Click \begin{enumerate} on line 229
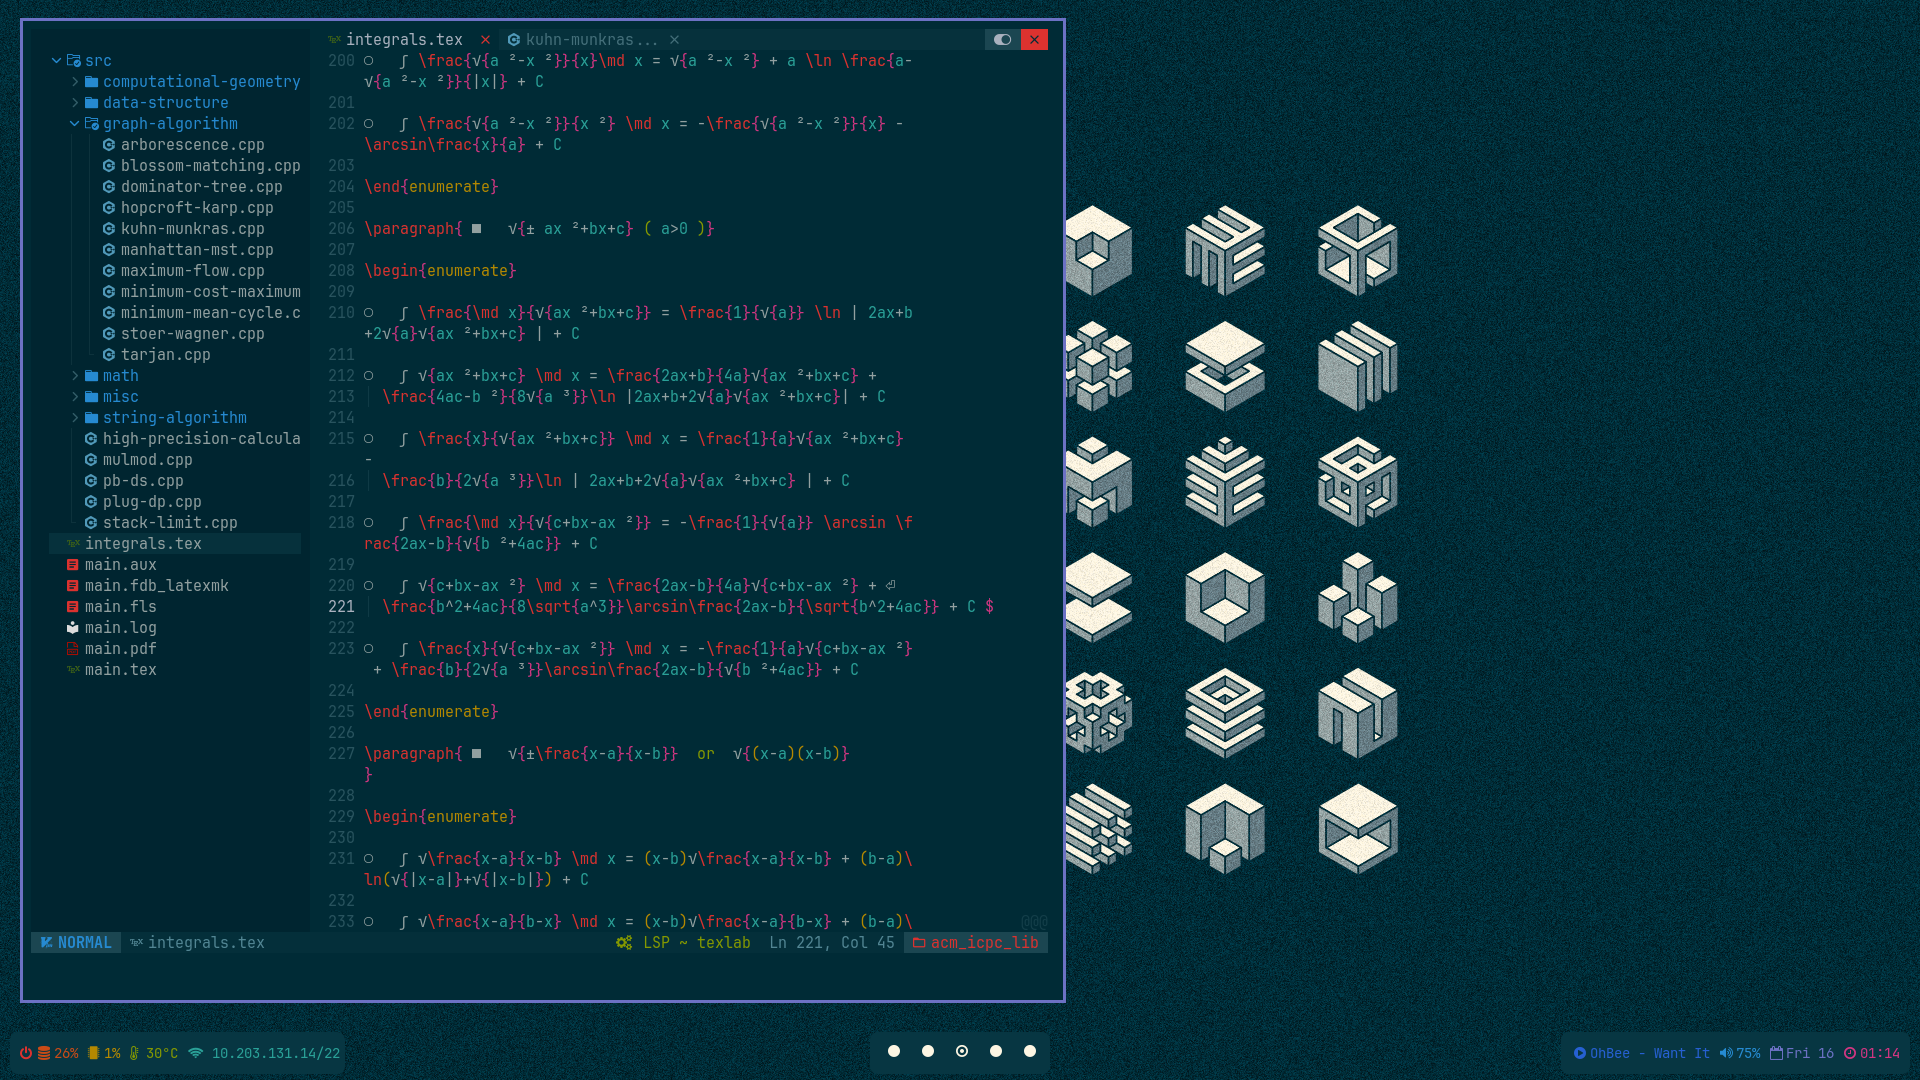This screenshot has width=1920, height=1080. [440, 817]
